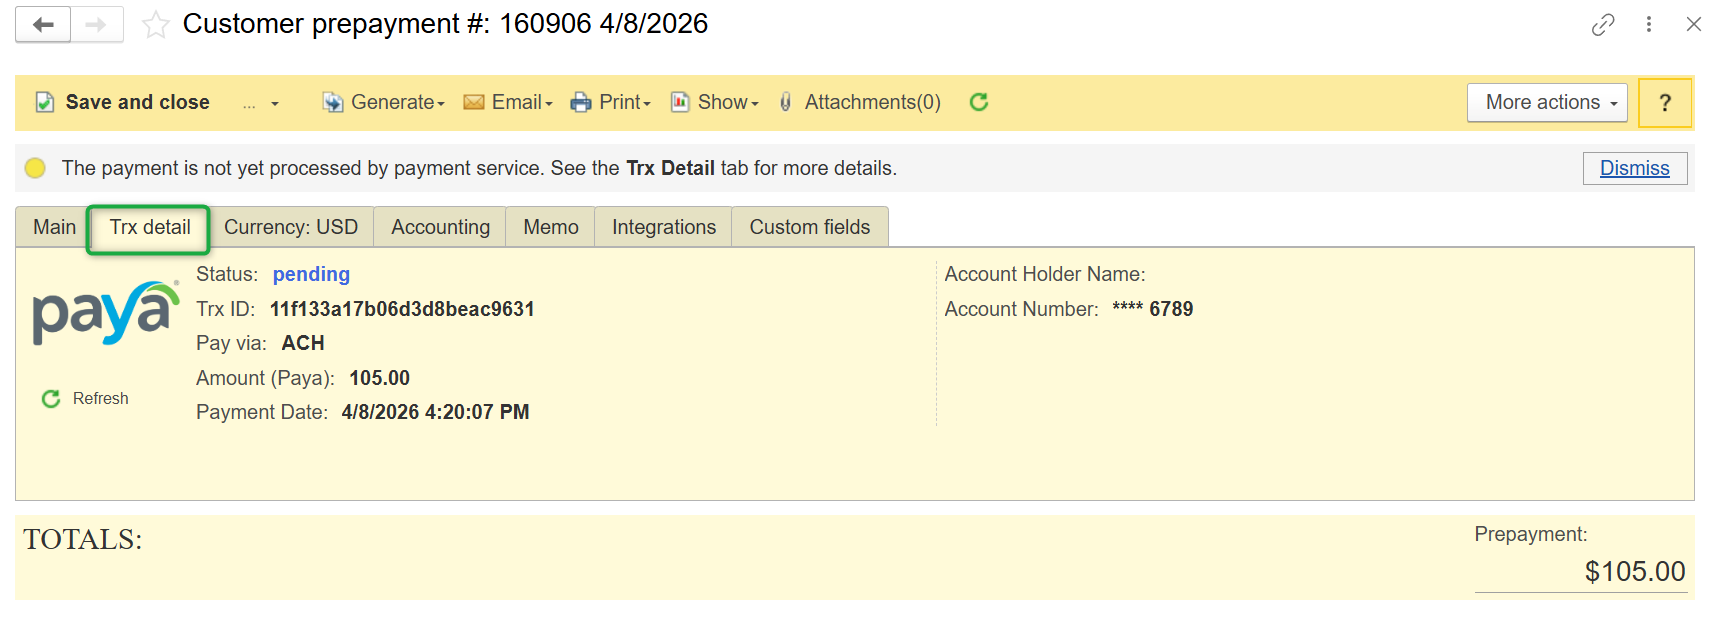Image resolution: width=1724 pixels, height=618 pixels.
Task: Click Save and close
Action: click(x=123, y=102)
